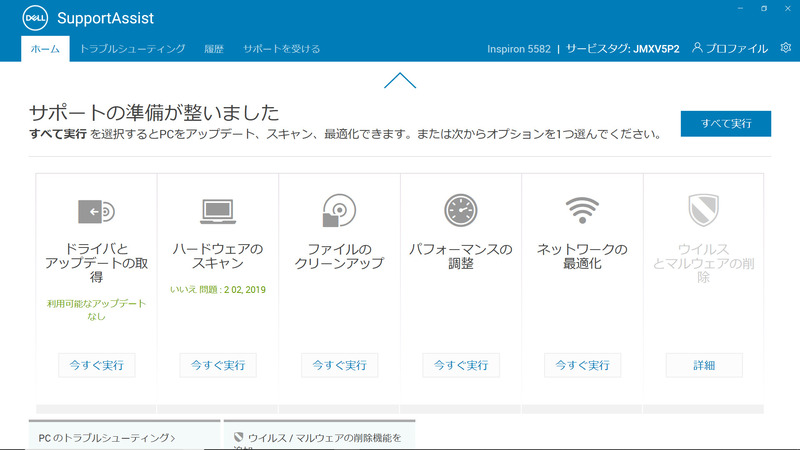
Task: Click the virus and malware shield icon
Action: coord(704,210)
